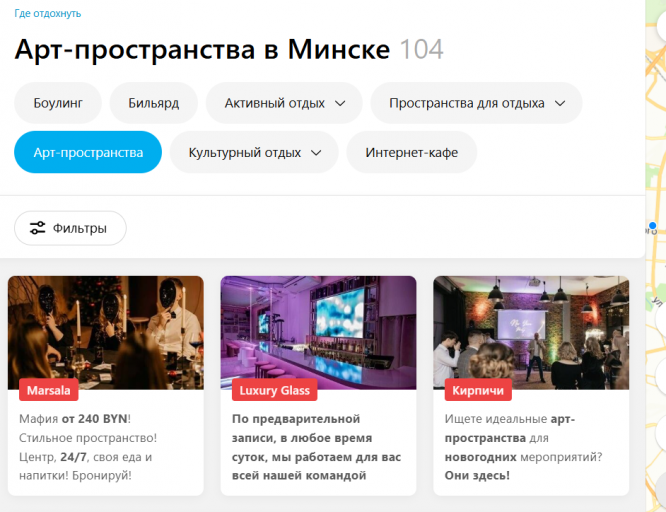Expand the 'Культурный отдых' dropdown
This screenshot has width=666, height=512.
(x=254, y=152)
